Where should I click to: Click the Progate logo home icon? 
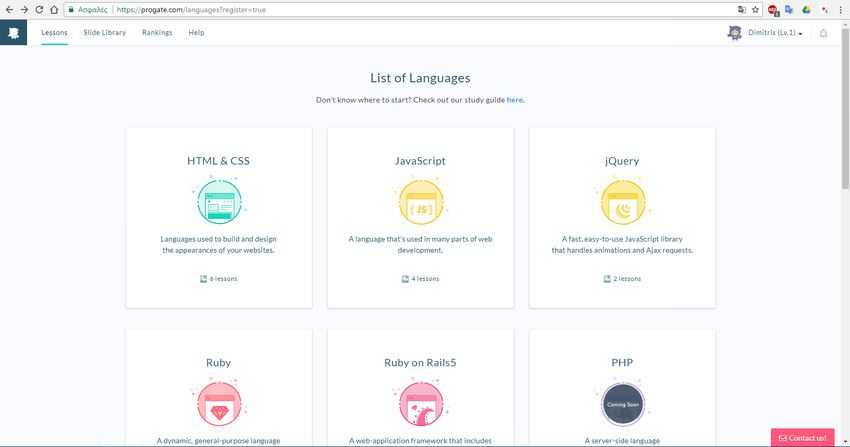[14, 33]
